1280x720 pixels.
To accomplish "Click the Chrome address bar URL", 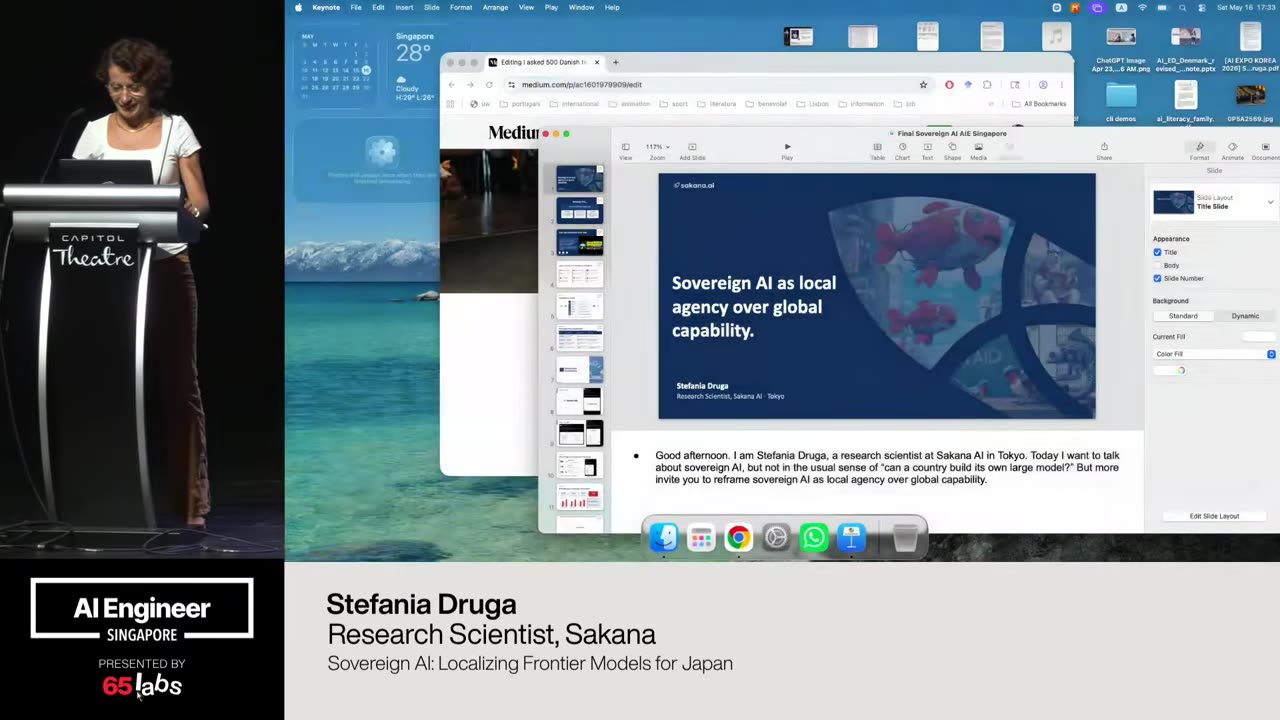I will pos(582,84).
